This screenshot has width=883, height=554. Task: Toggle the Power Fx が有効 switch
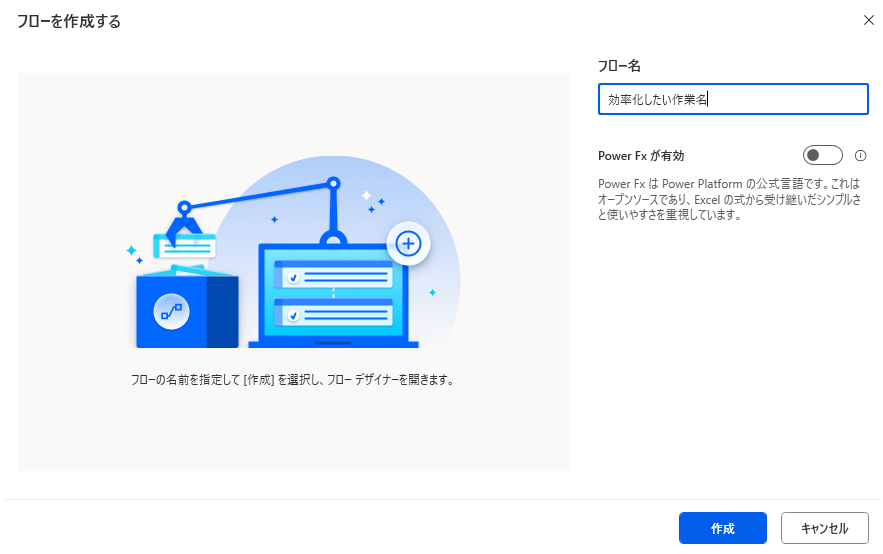coord(822,155)
